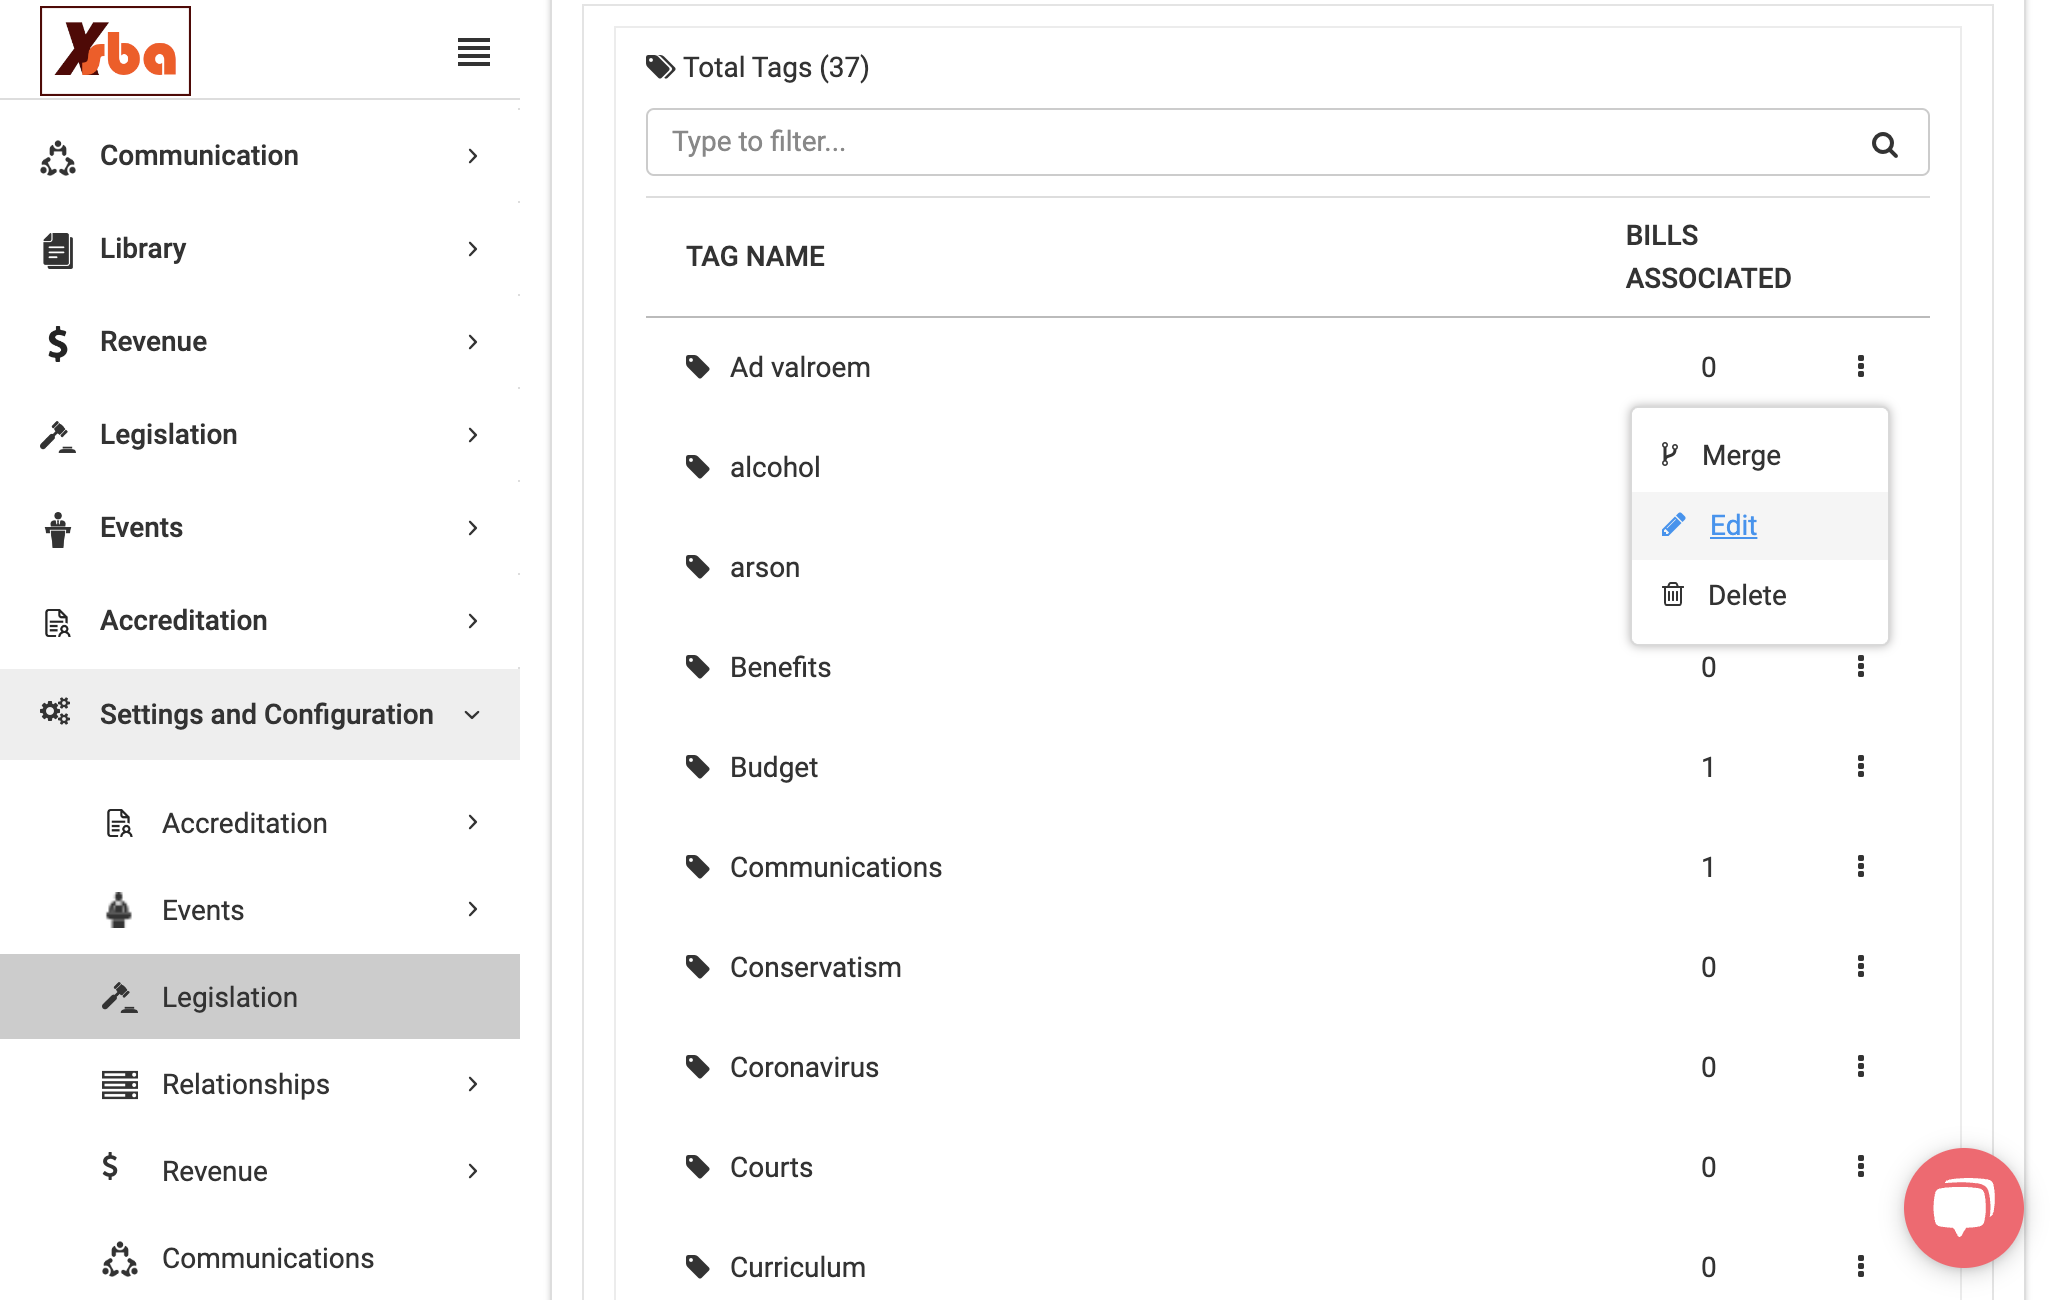Open options menu for Communications tag
Viewport: 2056px width, 1300px height.
(x=1861, y=867)
